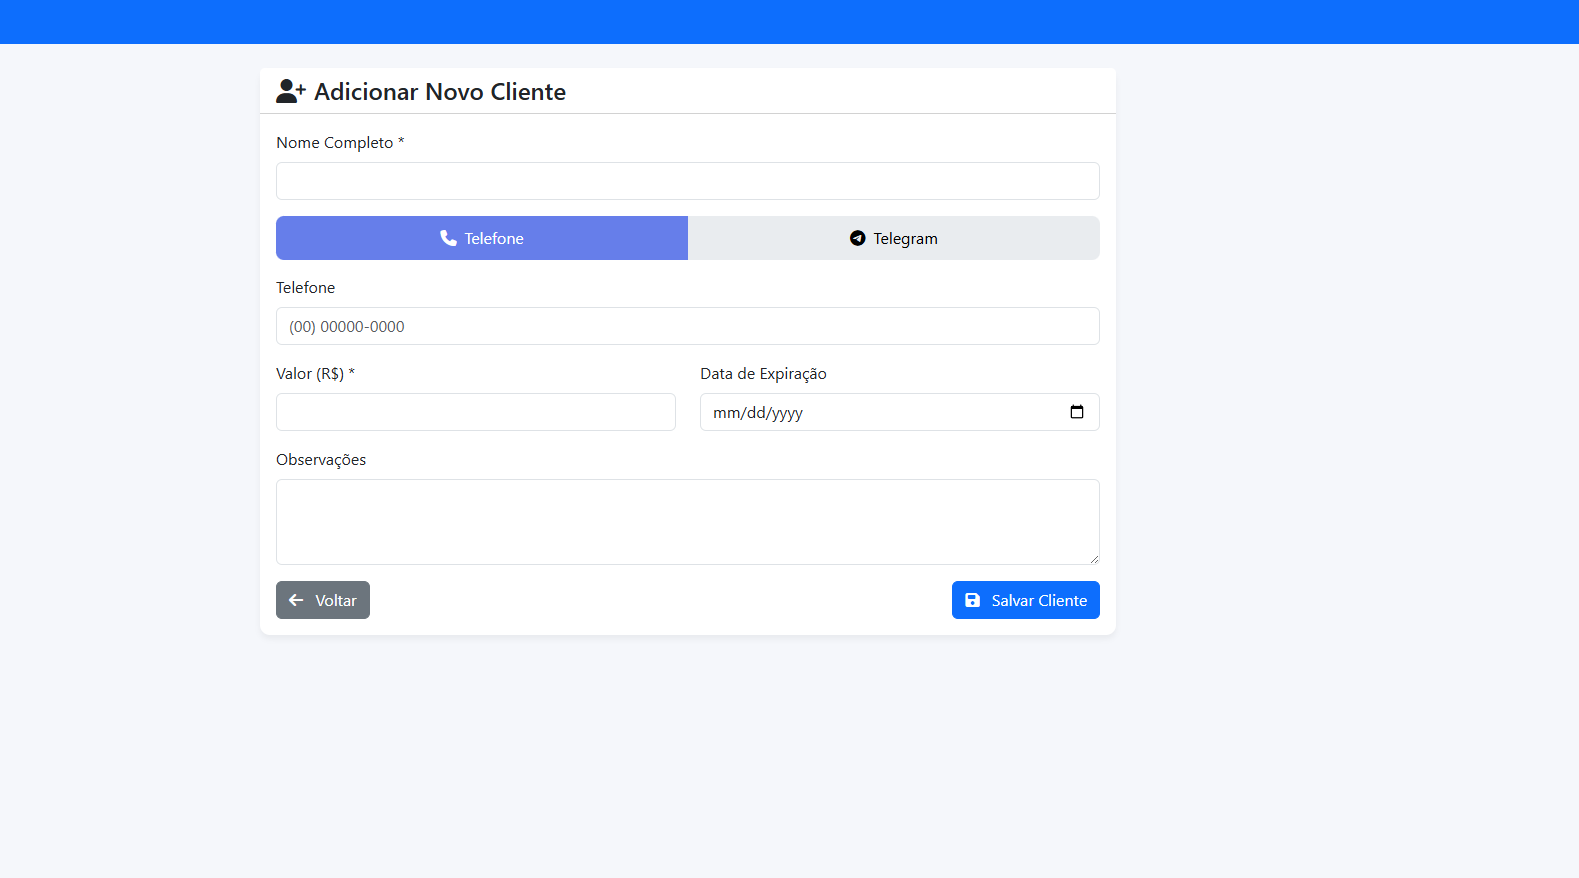Viewport: 1579px width, 878px height.
Task: Click the Adicionar Novo Cliente heading
Action: point(440,92)
